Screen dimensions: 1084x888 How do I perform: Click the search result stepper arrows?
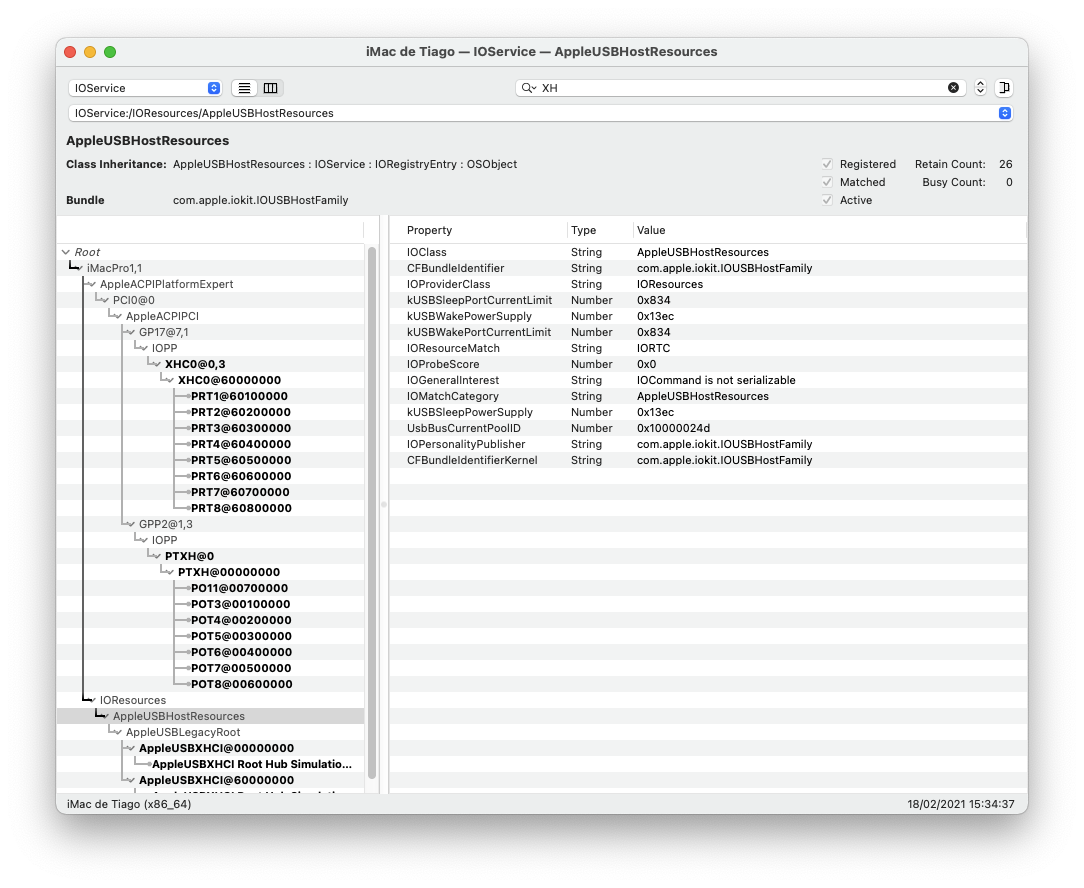(x=980, y=88)
